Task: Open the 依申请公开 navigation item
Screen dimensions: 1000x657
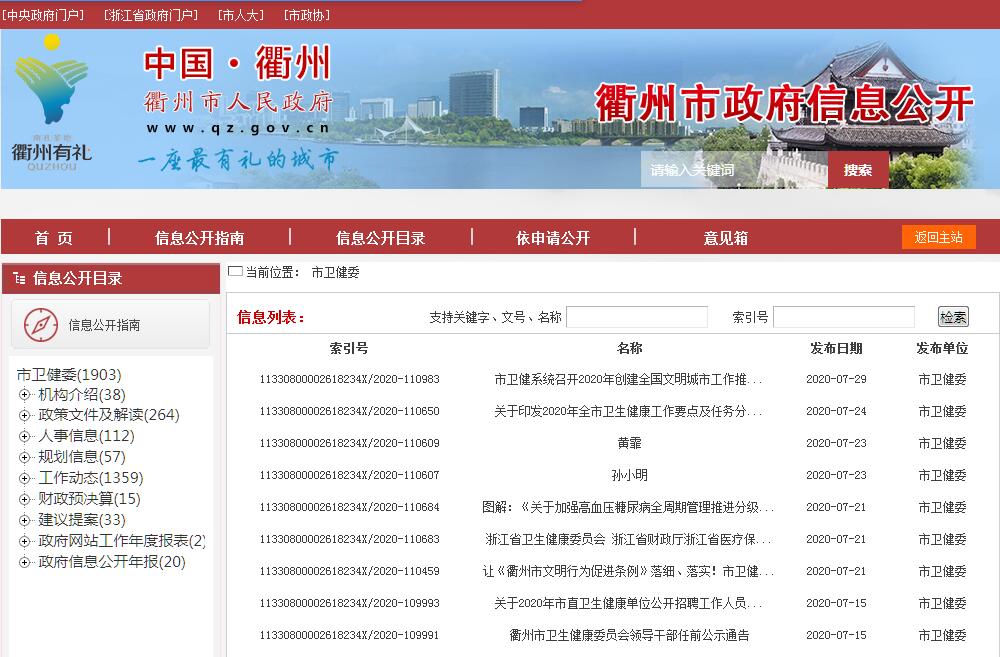Action: coord(552,238)
